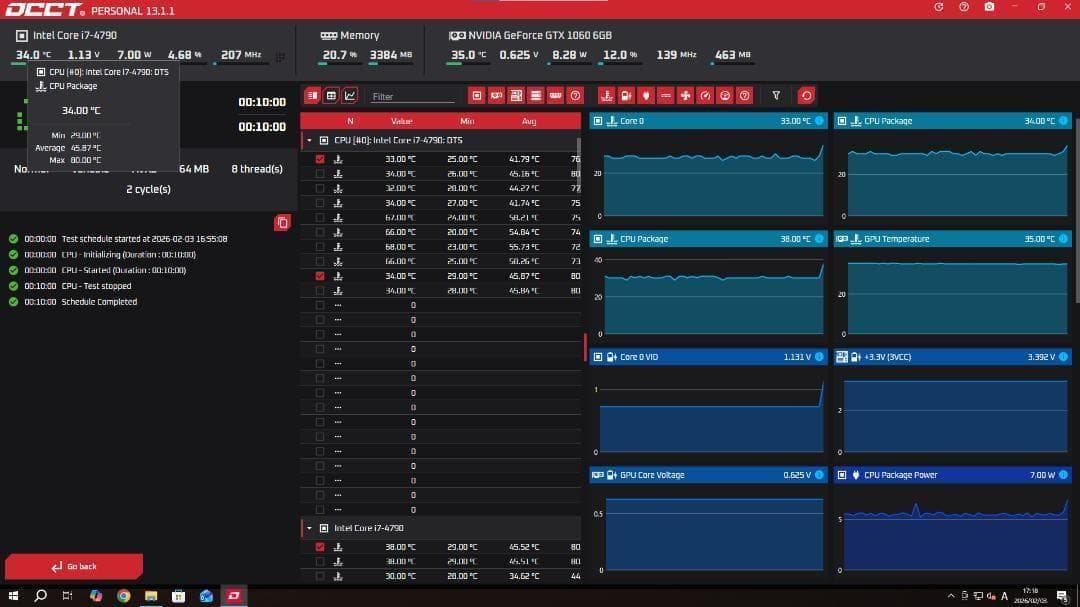Click the red reset sensors circular-arrow icon
This screenshot has height=607, width=1080.
[x=807, y=96]
